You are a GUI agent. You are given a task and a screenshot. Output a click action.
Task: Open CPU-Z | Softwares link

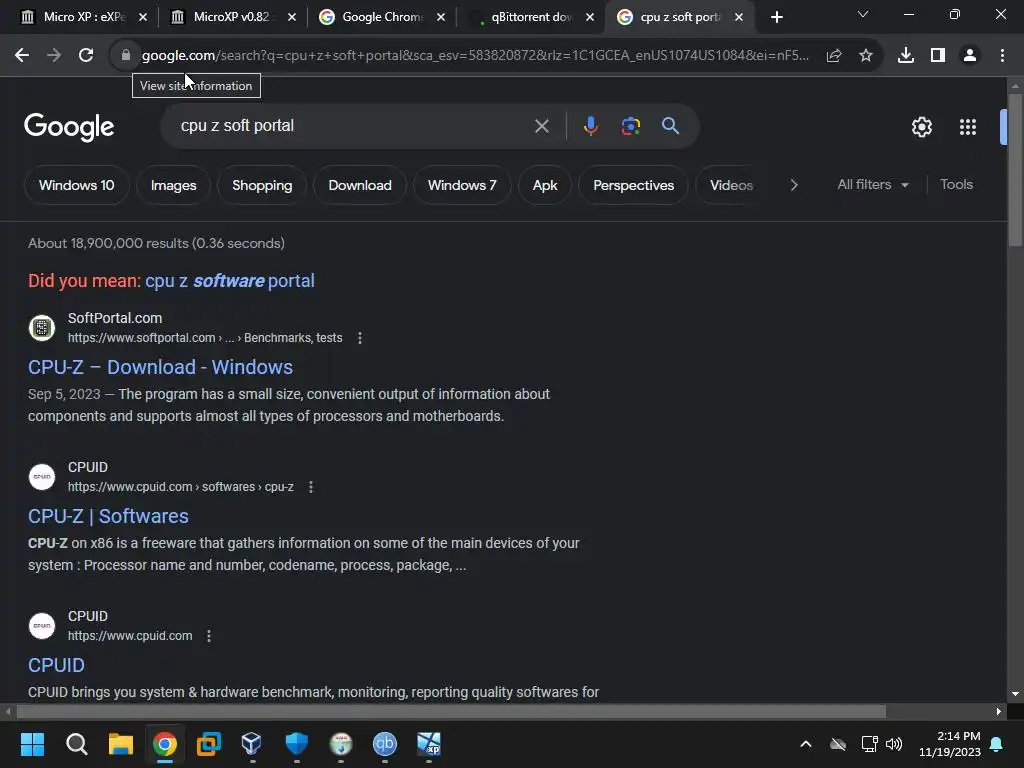[108, 516]
